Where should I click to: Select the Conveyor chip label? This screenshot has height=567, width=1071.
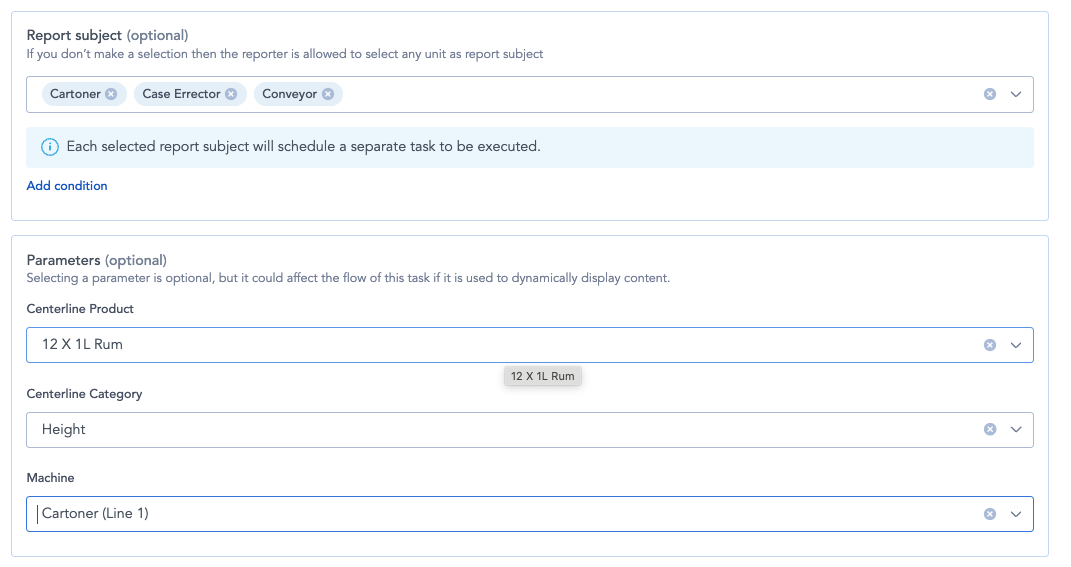click(x=289, y=94)
